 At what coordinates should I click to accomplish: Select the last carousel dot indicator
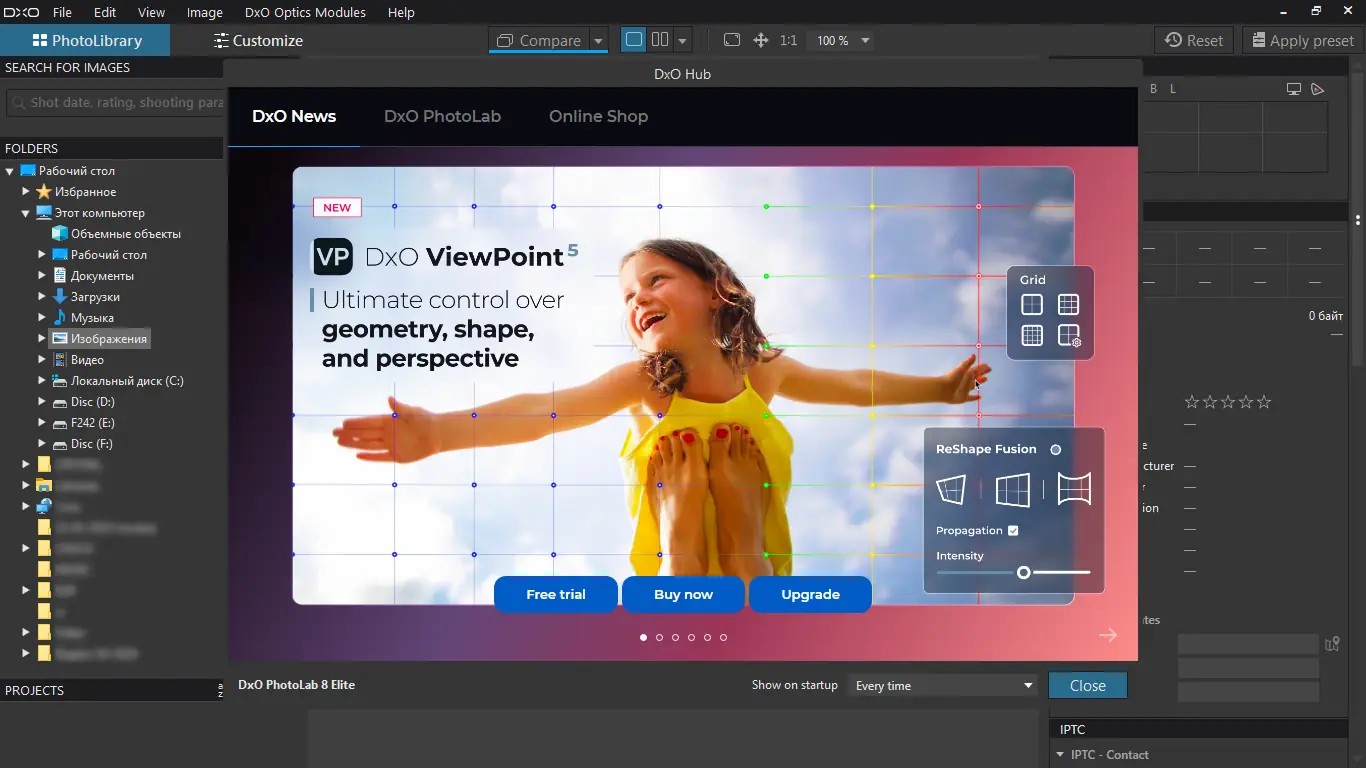click(723, 637)
